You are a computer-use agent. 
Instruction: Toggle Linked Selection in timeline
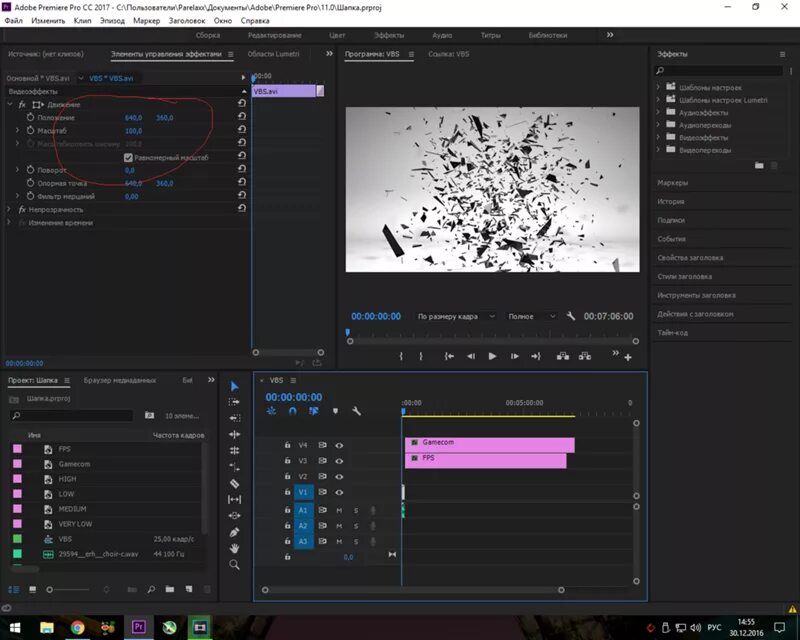point(313,411)
